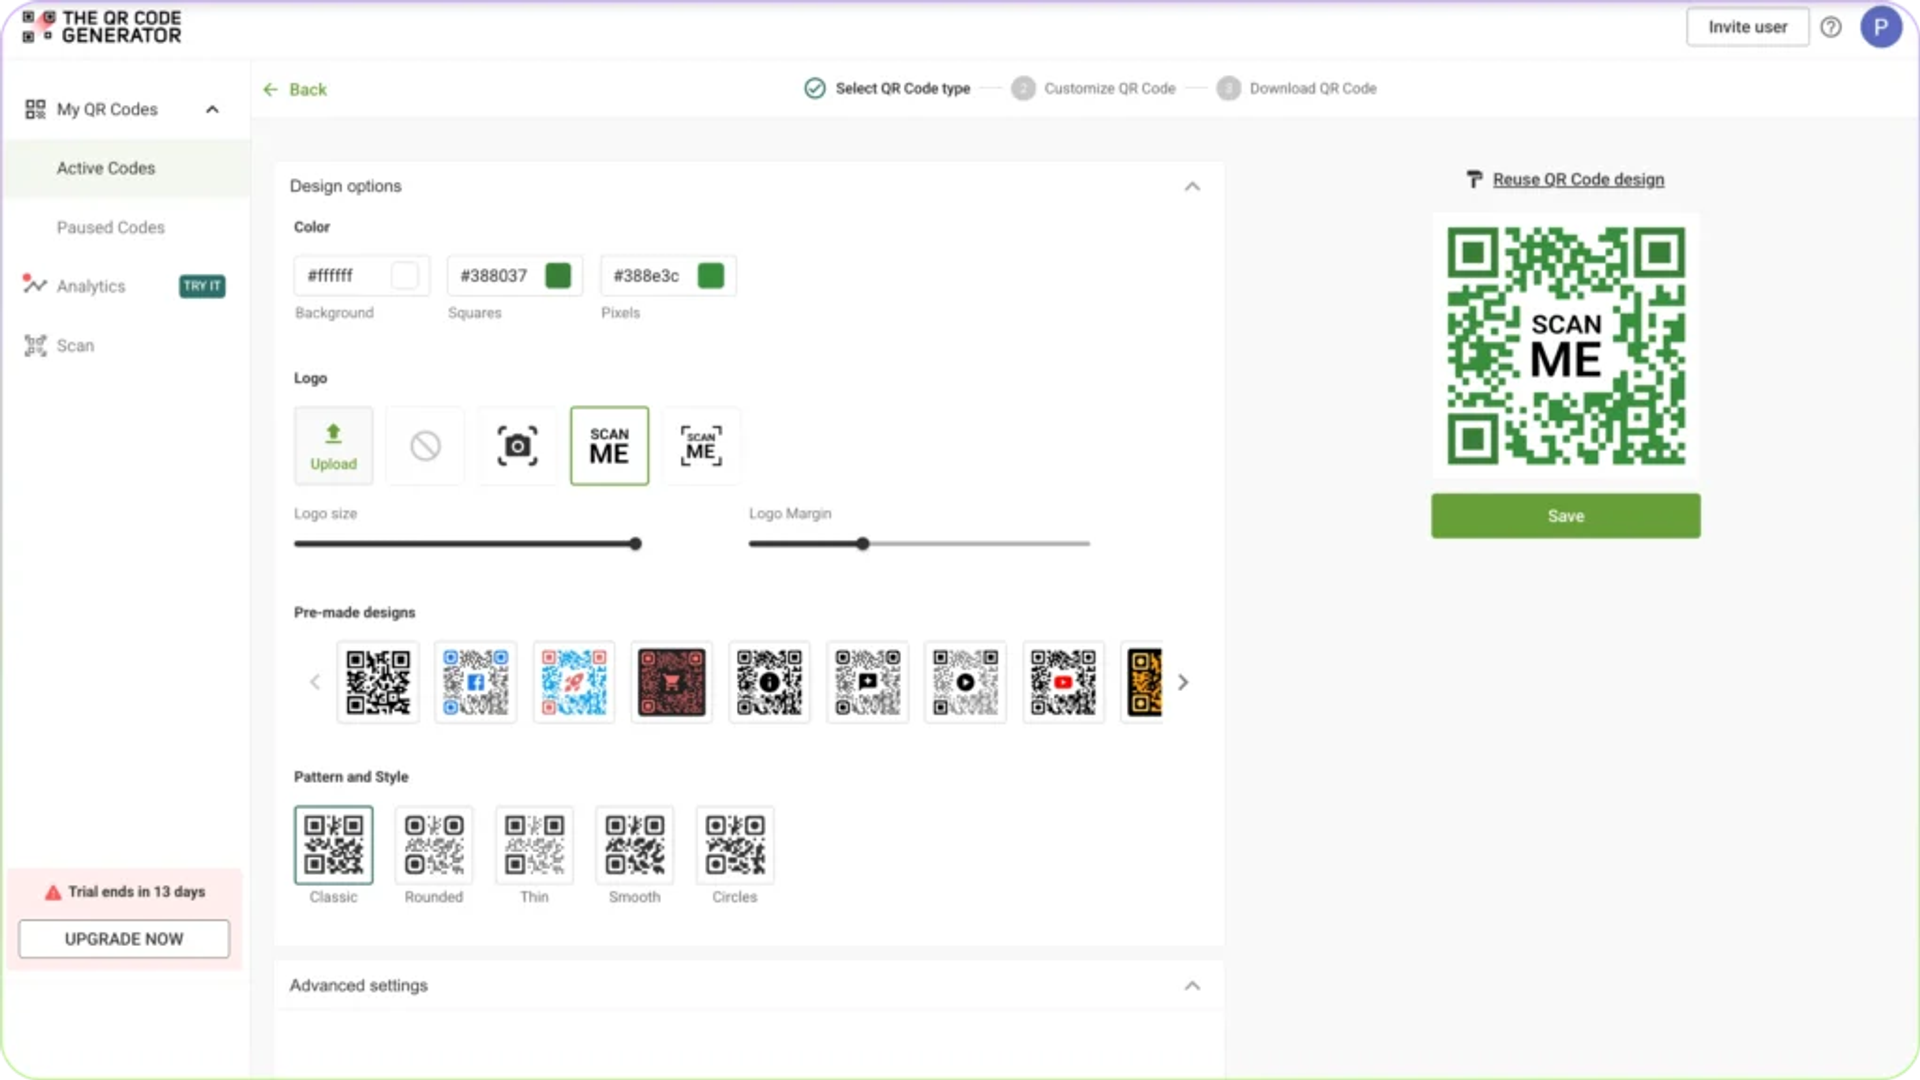
Task: Select the chat bubble pre-made design
Action: point(868,682)
